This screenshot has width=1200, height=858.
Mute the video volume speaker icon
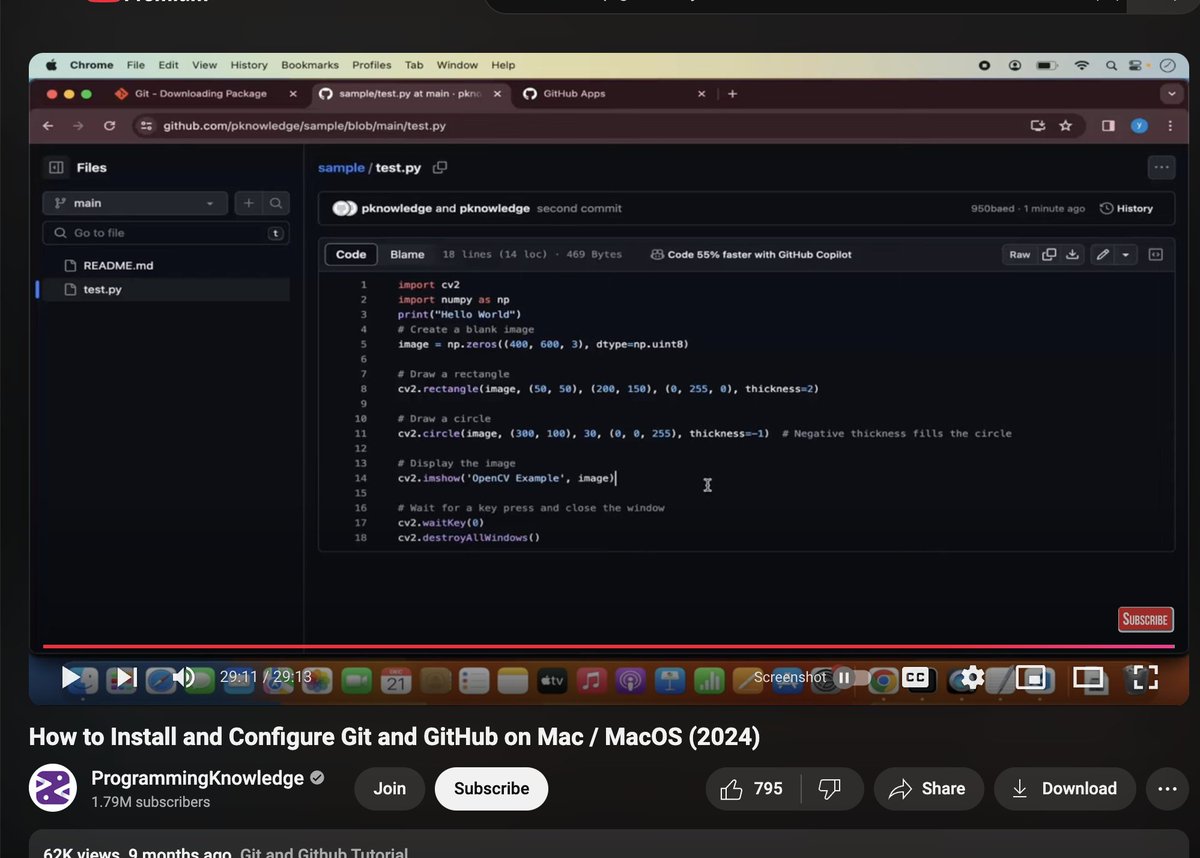point(183,677)
